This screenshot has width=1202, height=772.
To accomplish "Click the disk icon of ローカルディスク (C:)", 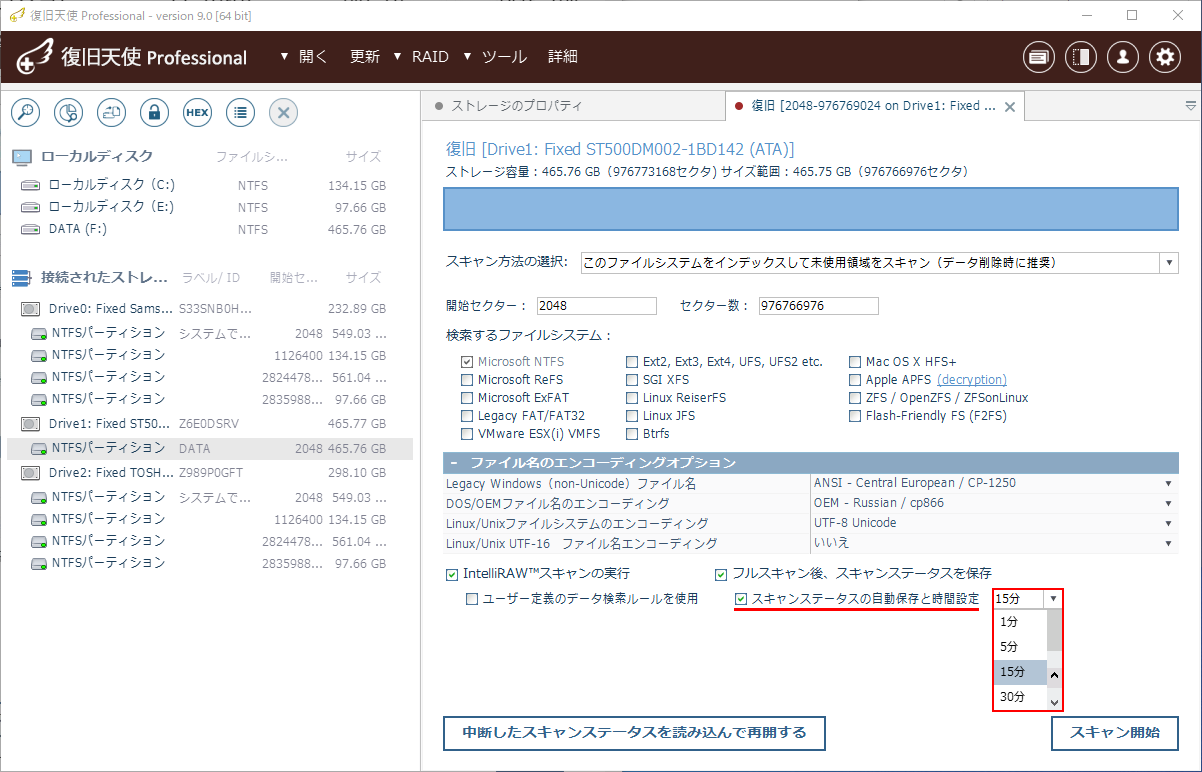I will (x=31, y=185).
